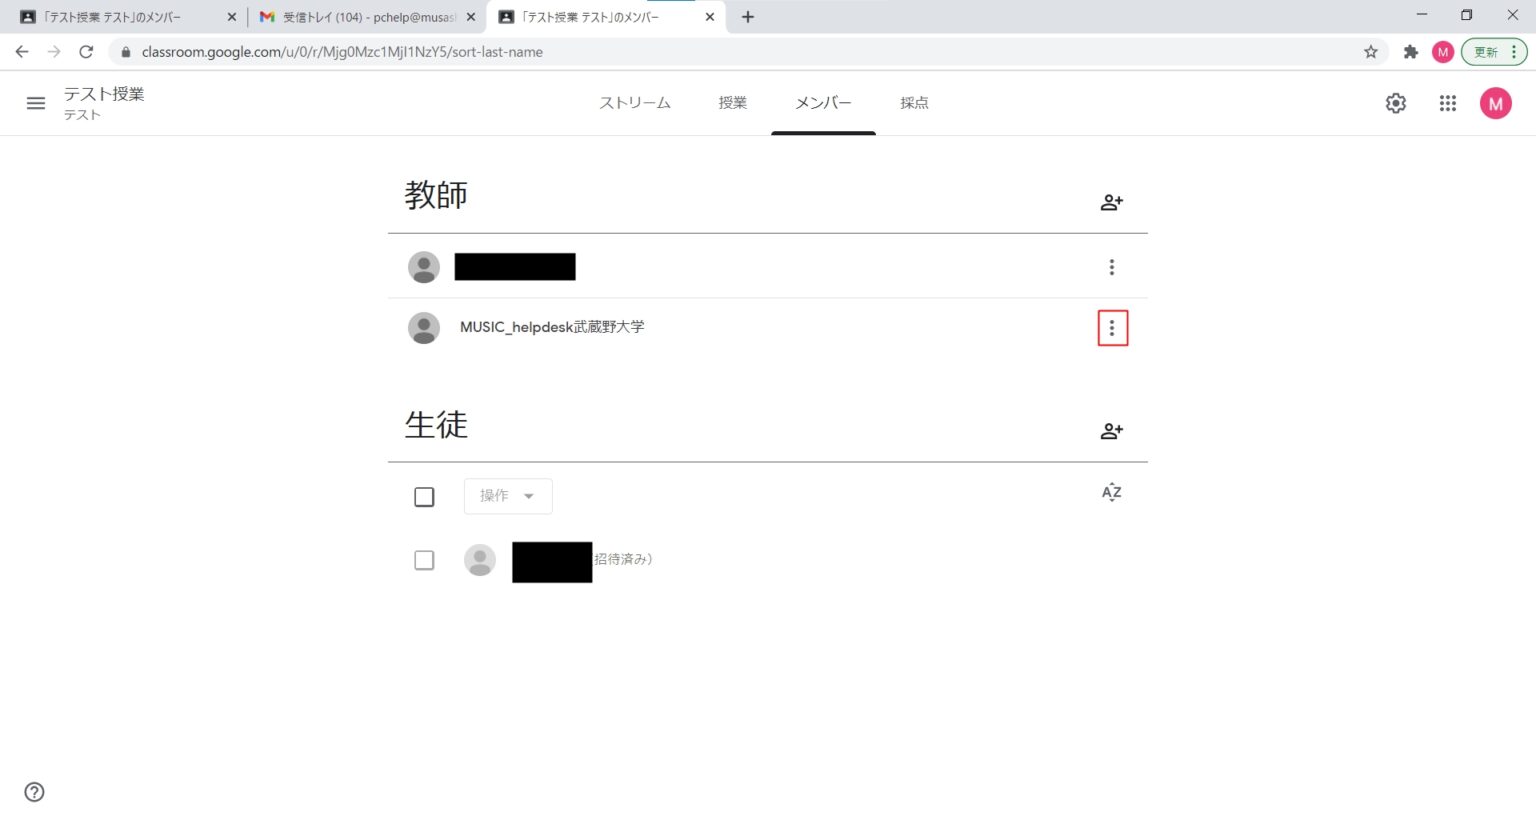Invite students with add-person icon
Image resolution: width=1536 pixels, height=824 pixels.
pyautogui.click(x=1111, y=431)
